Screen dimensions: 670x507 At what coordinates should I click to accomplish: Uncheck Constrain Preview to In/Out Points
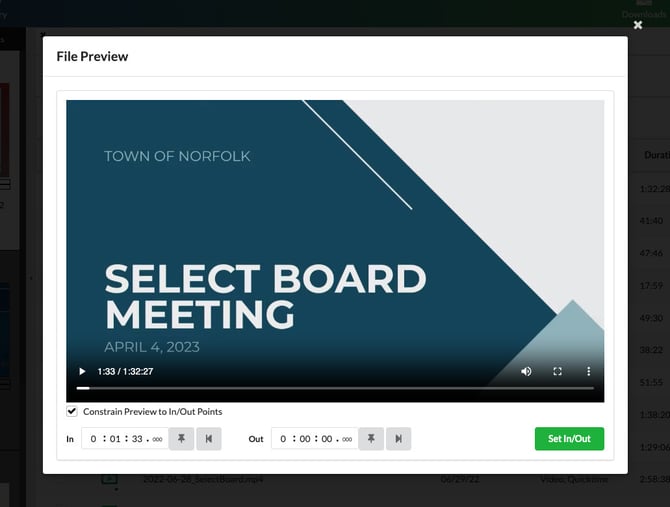coord(72,411)
